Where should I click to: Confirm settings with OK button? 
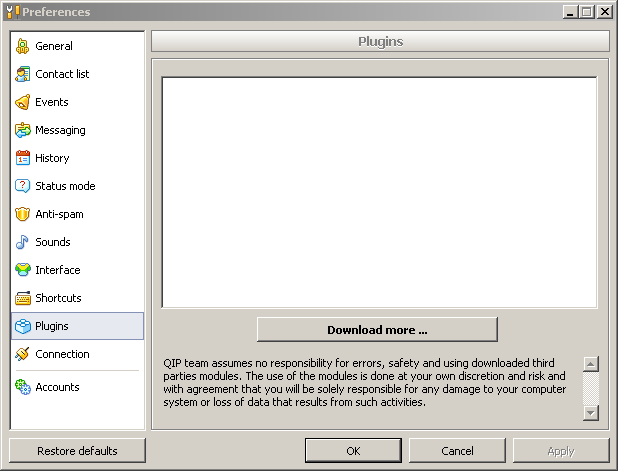(x=353, y=451)
